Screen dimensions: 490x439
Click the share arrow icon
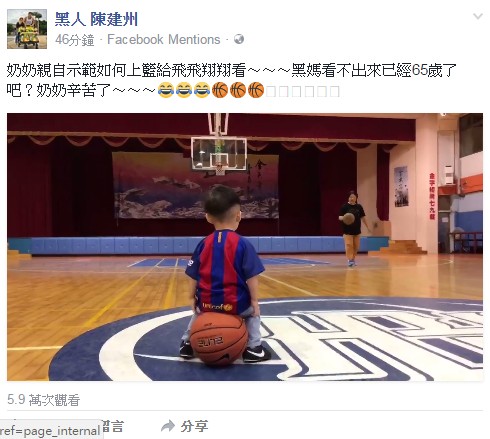(168, 426)
